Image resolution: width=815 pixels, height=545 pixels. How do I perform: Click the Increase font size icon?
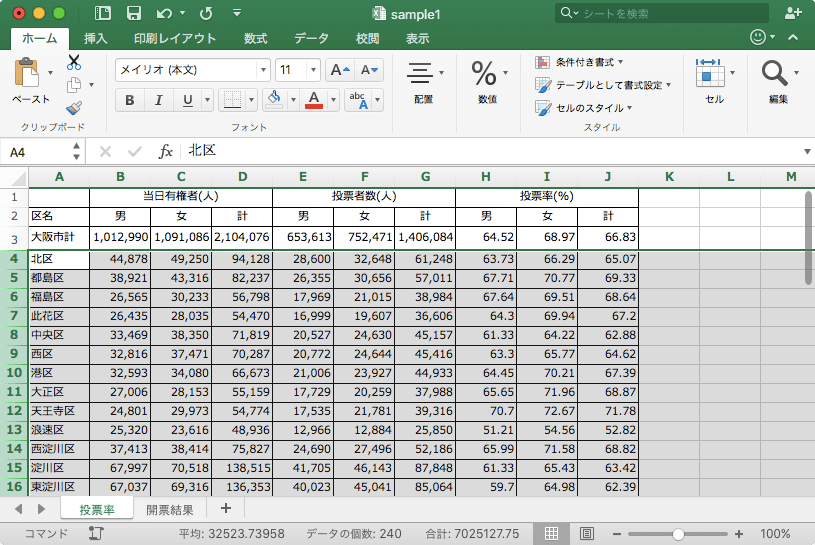click(340, 70)
